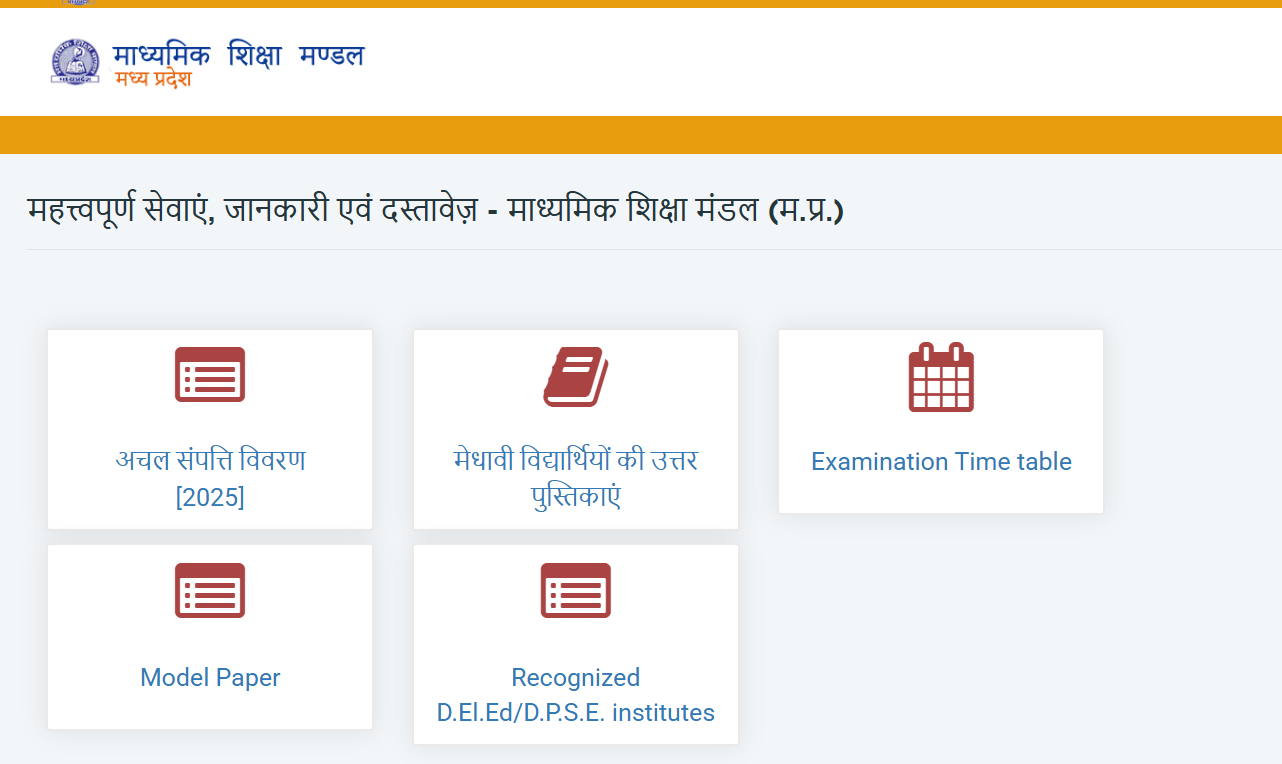
Task: Open the Examination Time table link
Action: (x=941, y=462)
